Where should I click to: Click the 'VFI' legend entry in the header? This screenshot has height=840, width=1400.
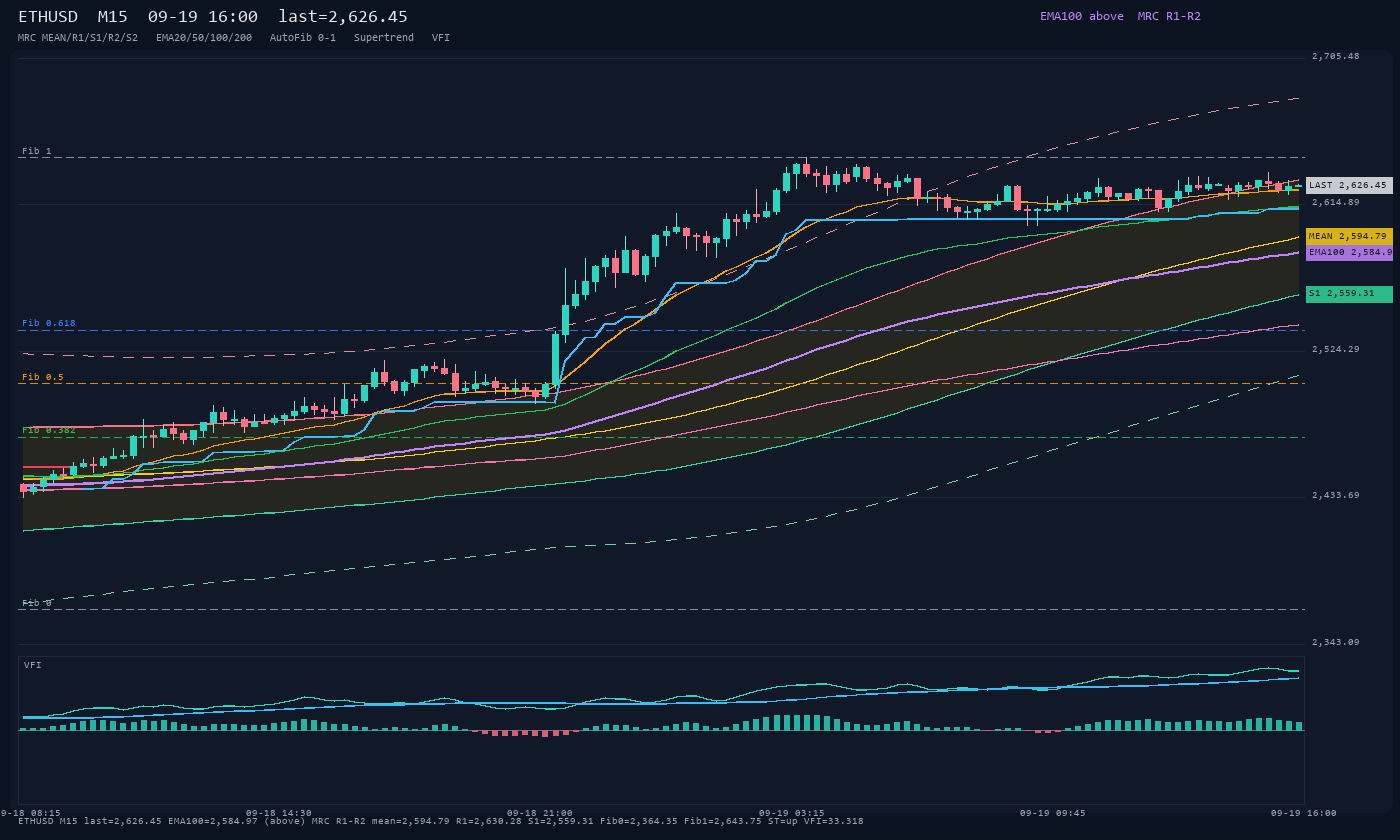(x=441, y=38)
